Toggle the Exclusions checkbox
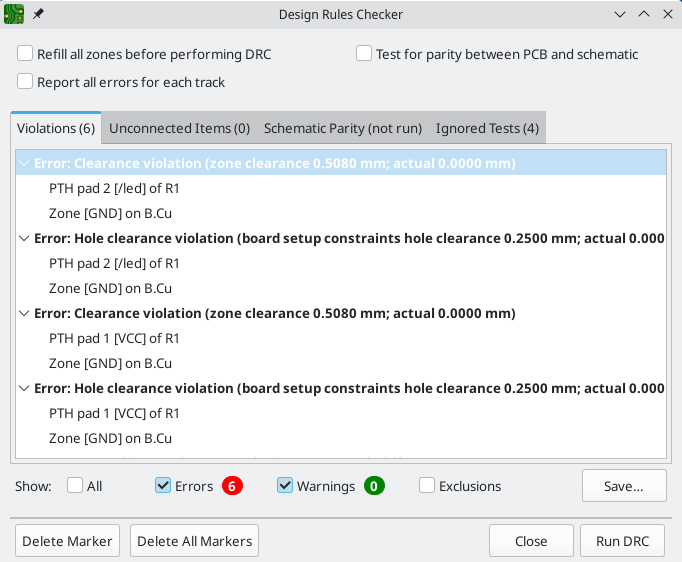682x562 pixels. click(x=427, y=486)
